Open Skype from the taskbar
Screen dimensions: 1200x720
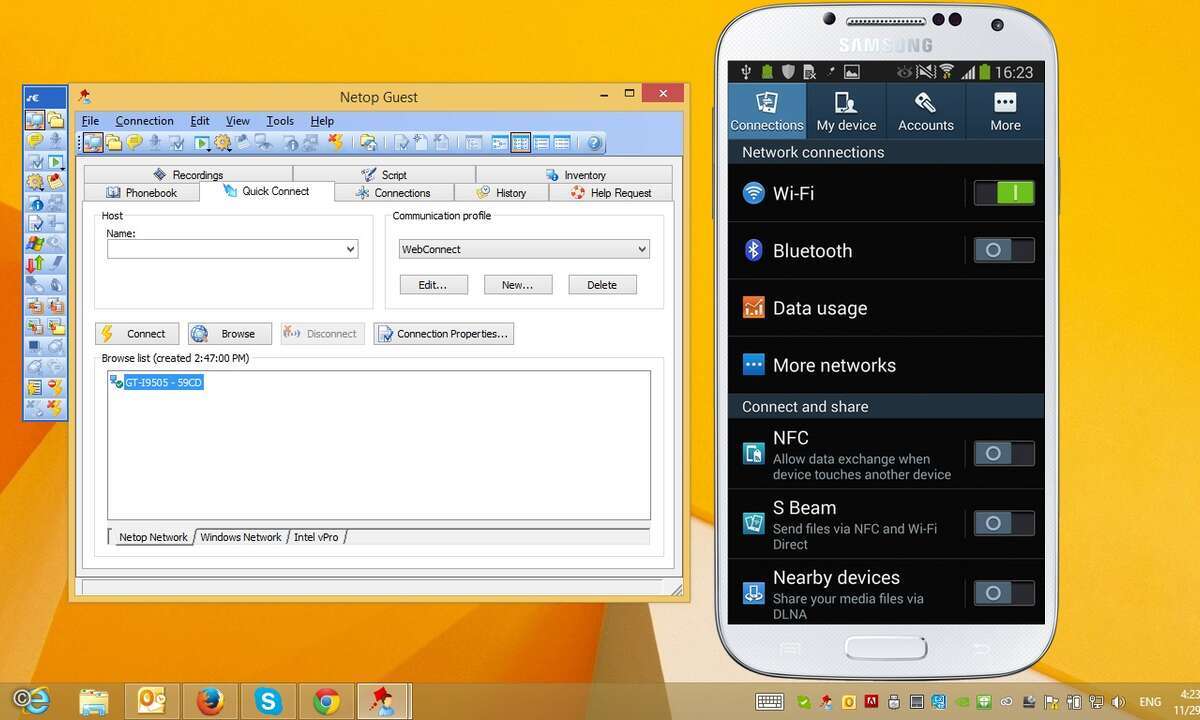tap(268, 702)
